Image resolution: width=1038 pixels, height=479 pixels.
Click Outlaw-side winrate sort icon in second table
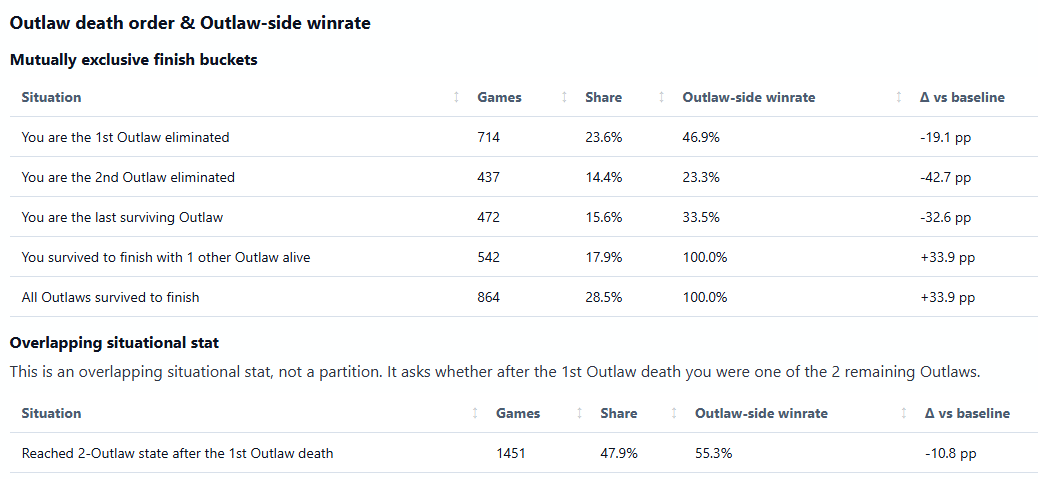(x=904, y=414)
